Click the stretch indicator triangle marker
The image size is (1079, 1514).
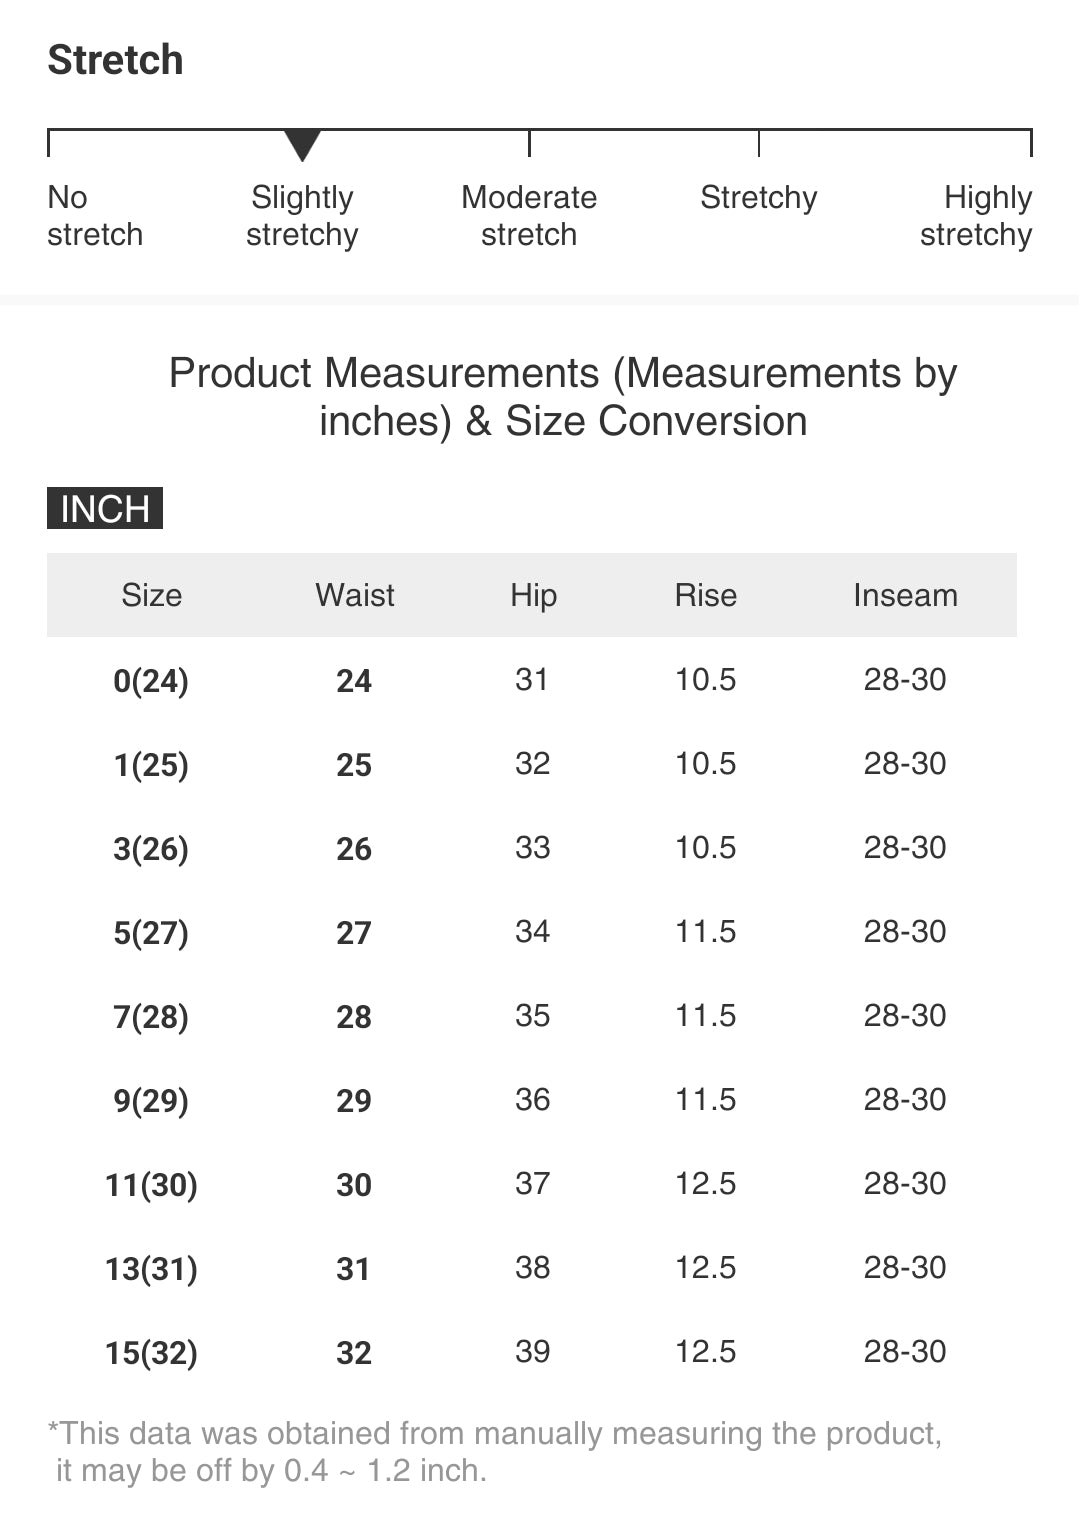click(302, 146)
